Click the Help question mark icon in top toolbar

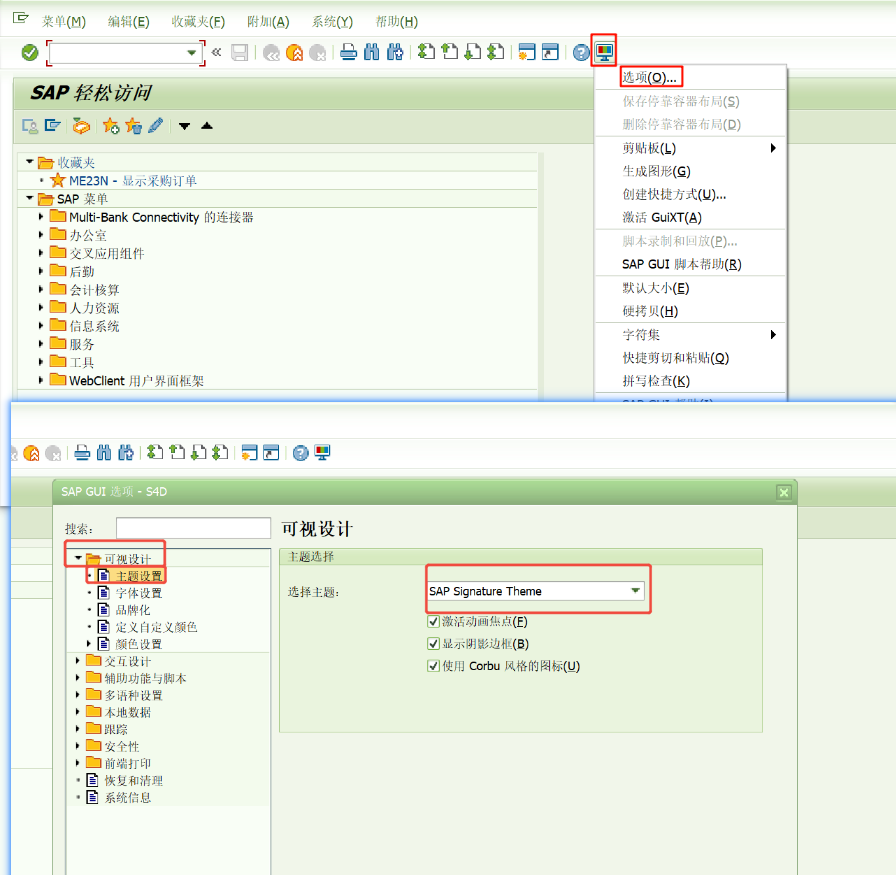[x=581, y=53]
